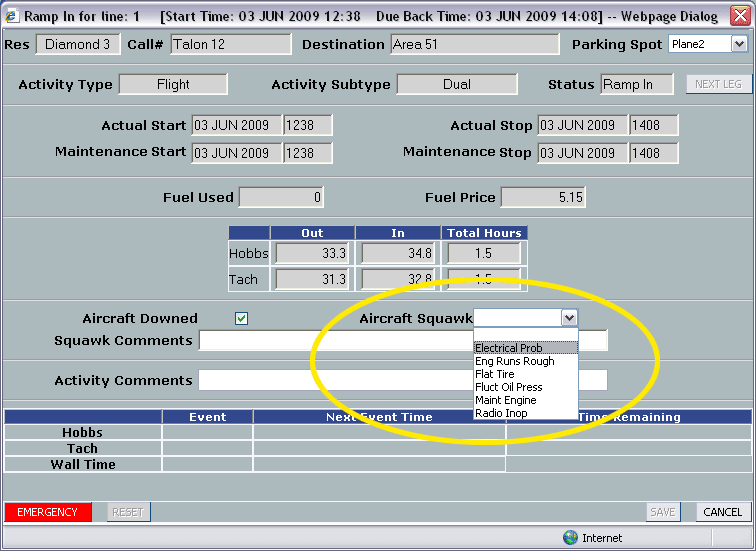This screenshot has height=551, width=756.
Task: Click the Call# field showing Talon 12
Action: point(231,44)
